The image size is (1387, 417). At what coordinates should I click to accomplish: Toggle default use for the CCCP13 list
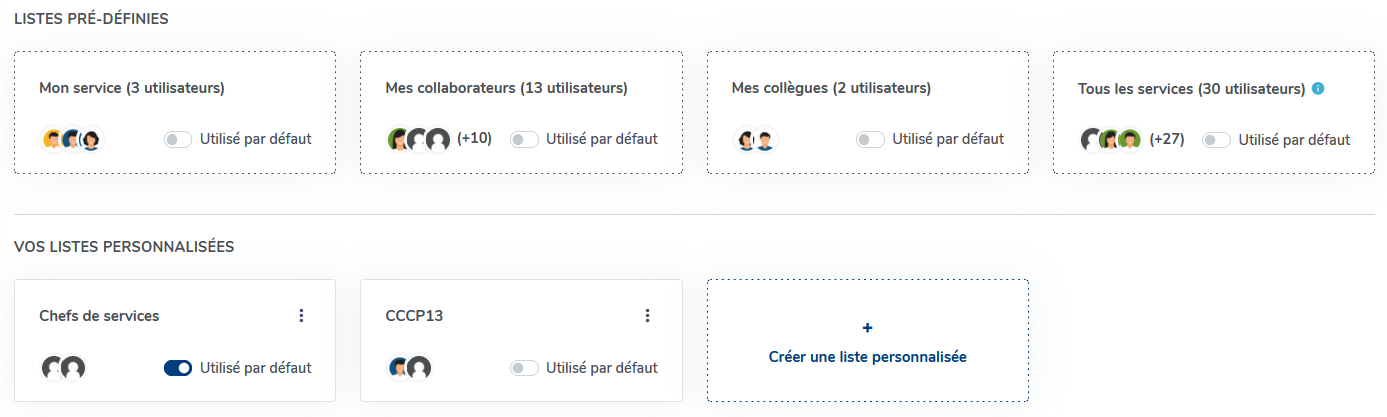pos(524,368)
